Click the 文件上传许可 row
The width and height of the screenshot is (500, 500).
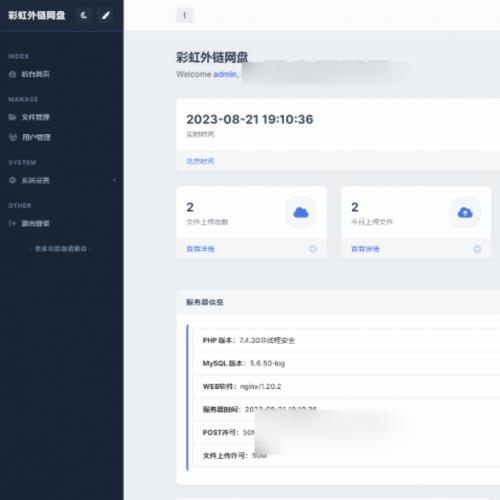(x=346, y=455)
